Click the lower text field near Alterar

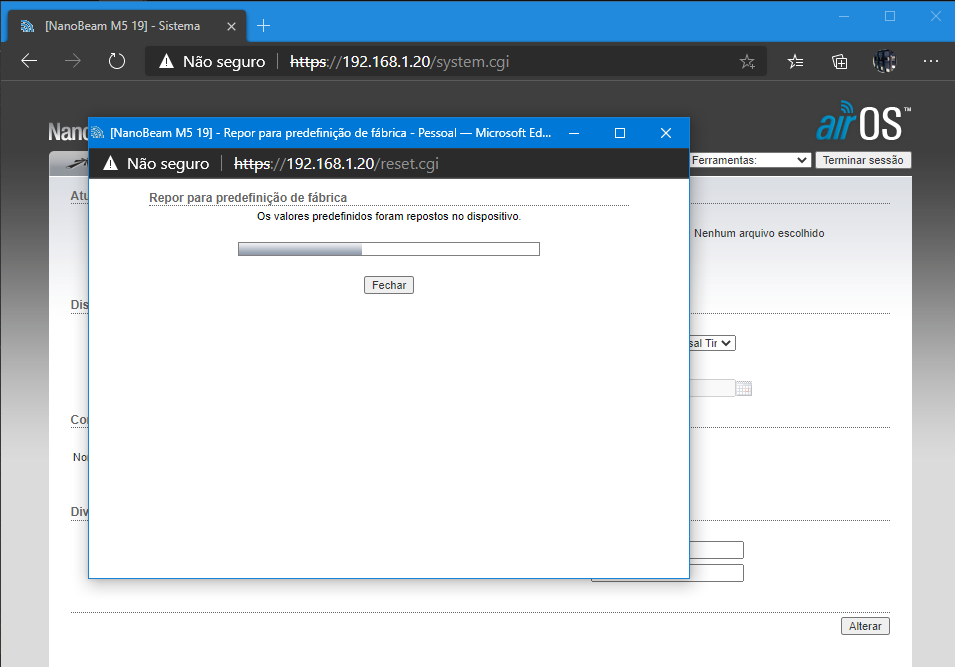[716, 573]
